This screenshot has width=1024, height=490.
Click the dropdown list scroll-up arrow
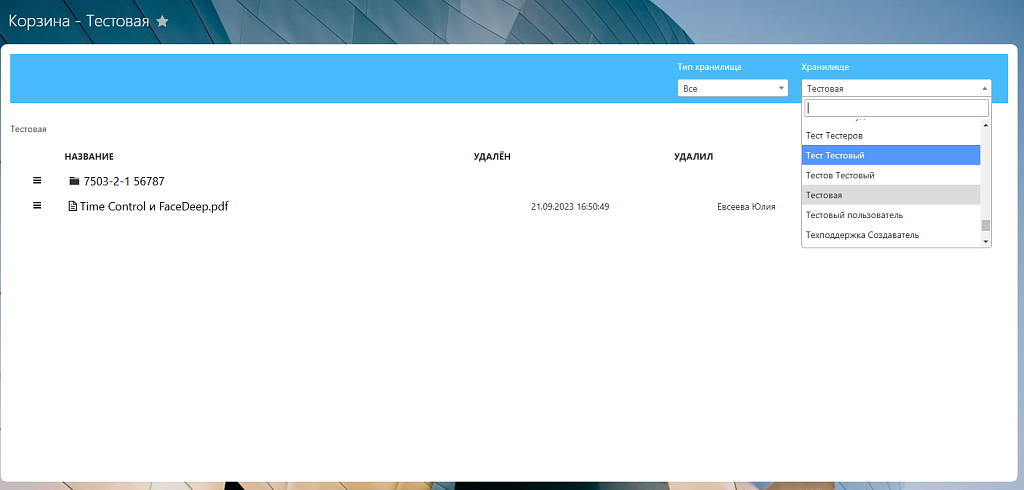pyautogui.click(x=985, y=126)
